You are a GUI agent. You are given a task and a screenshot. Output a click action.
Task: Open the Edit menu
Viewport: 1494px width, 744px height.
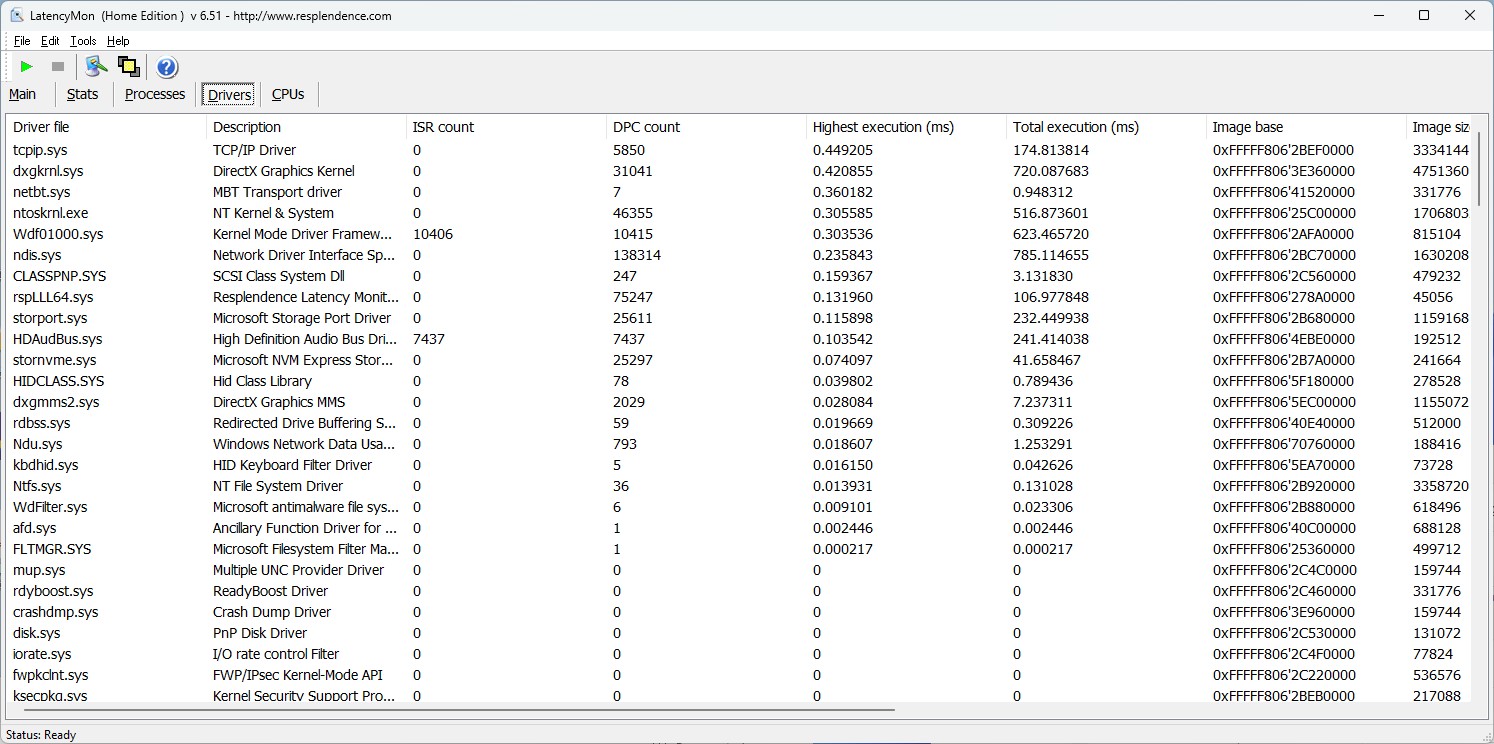pos(50,41)
